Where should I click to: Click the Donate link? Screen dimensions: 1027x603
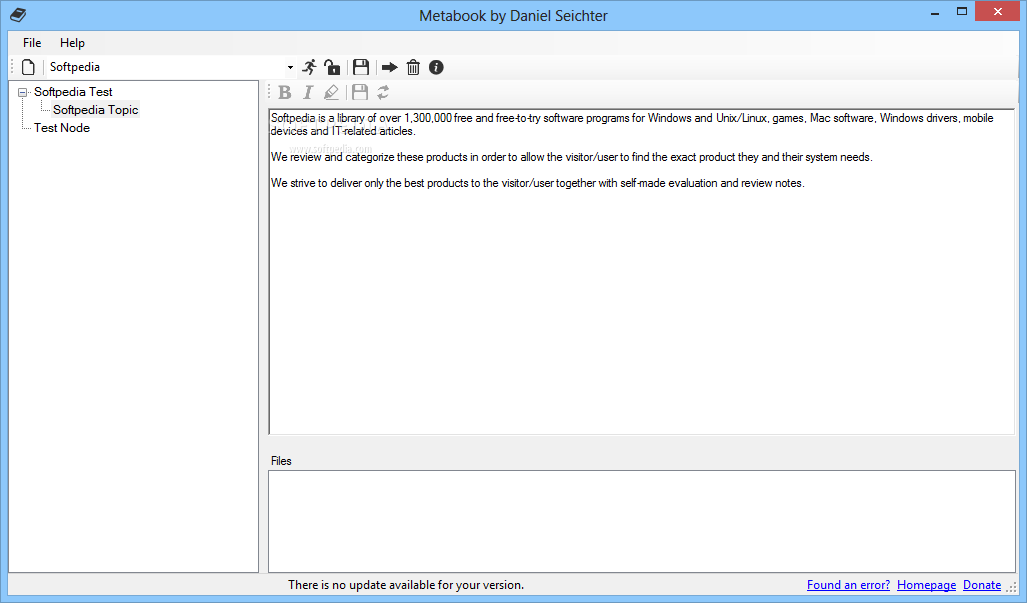point(982,585)
